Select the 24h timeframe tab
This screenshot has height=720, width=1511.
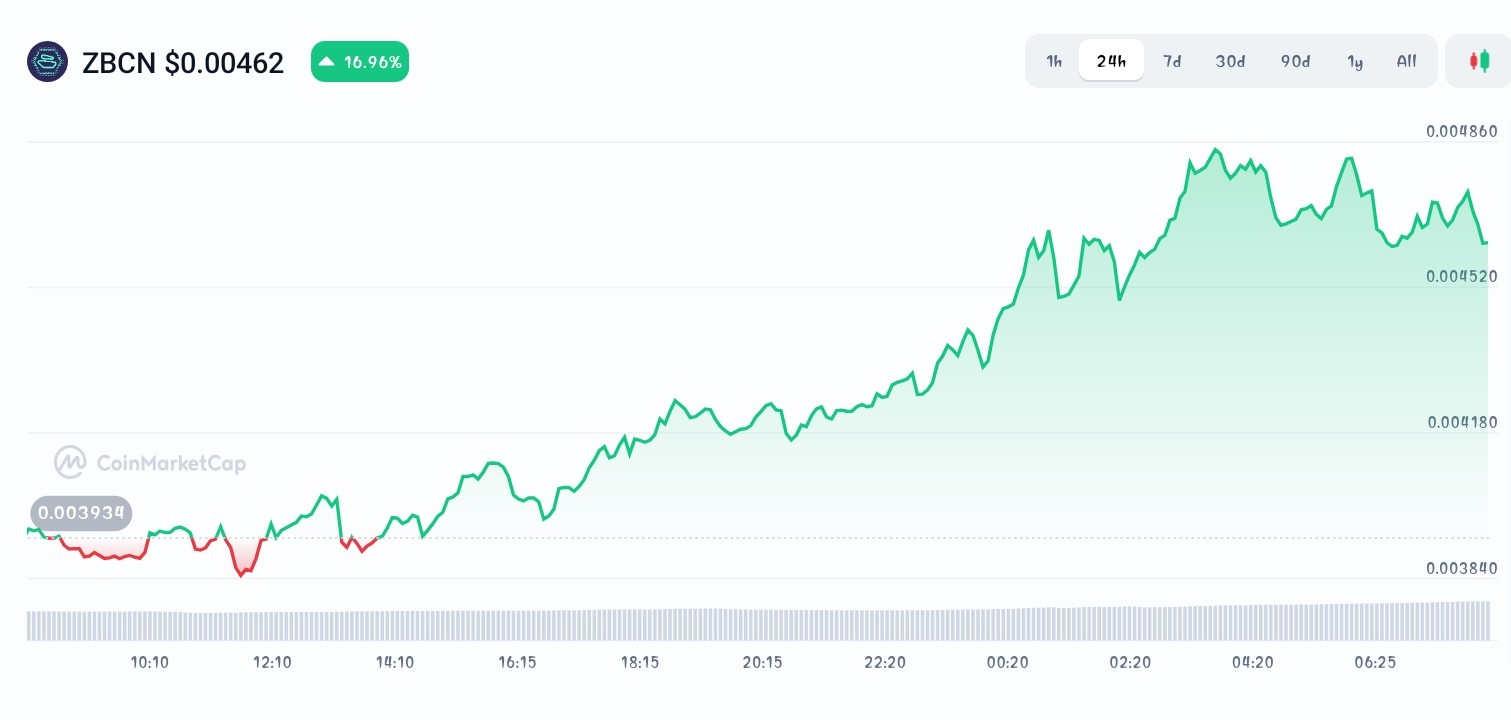click(x=1111, y=61)
